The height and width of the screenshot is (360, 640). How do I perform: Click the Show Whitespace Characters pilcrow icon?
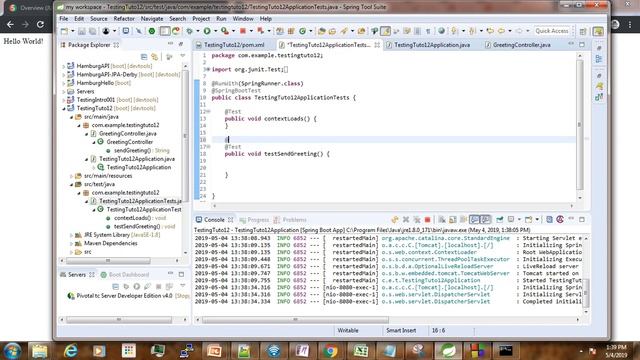[428, 31]
